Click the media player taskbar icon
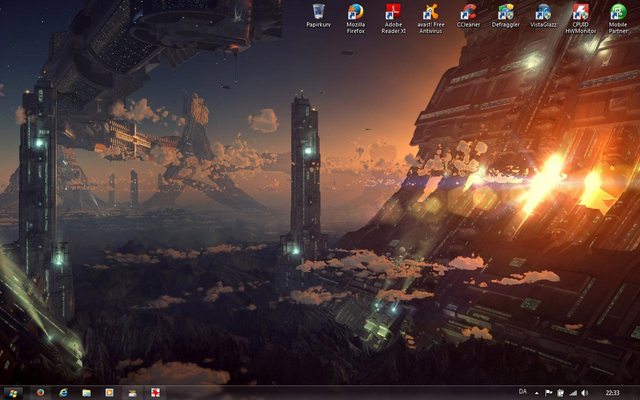Viewport: 640px width, 400px height. pos(109,392)
